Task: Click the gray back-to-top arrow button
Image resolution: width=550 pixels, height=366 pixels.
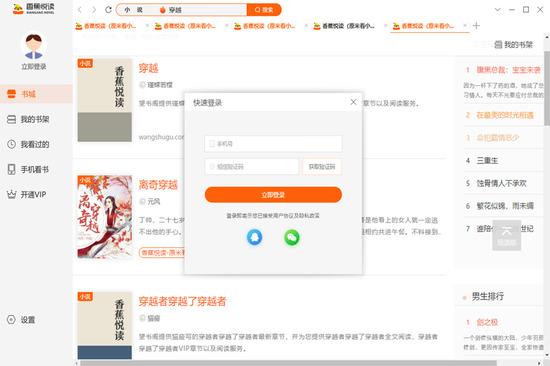Action: click(506, 235)
